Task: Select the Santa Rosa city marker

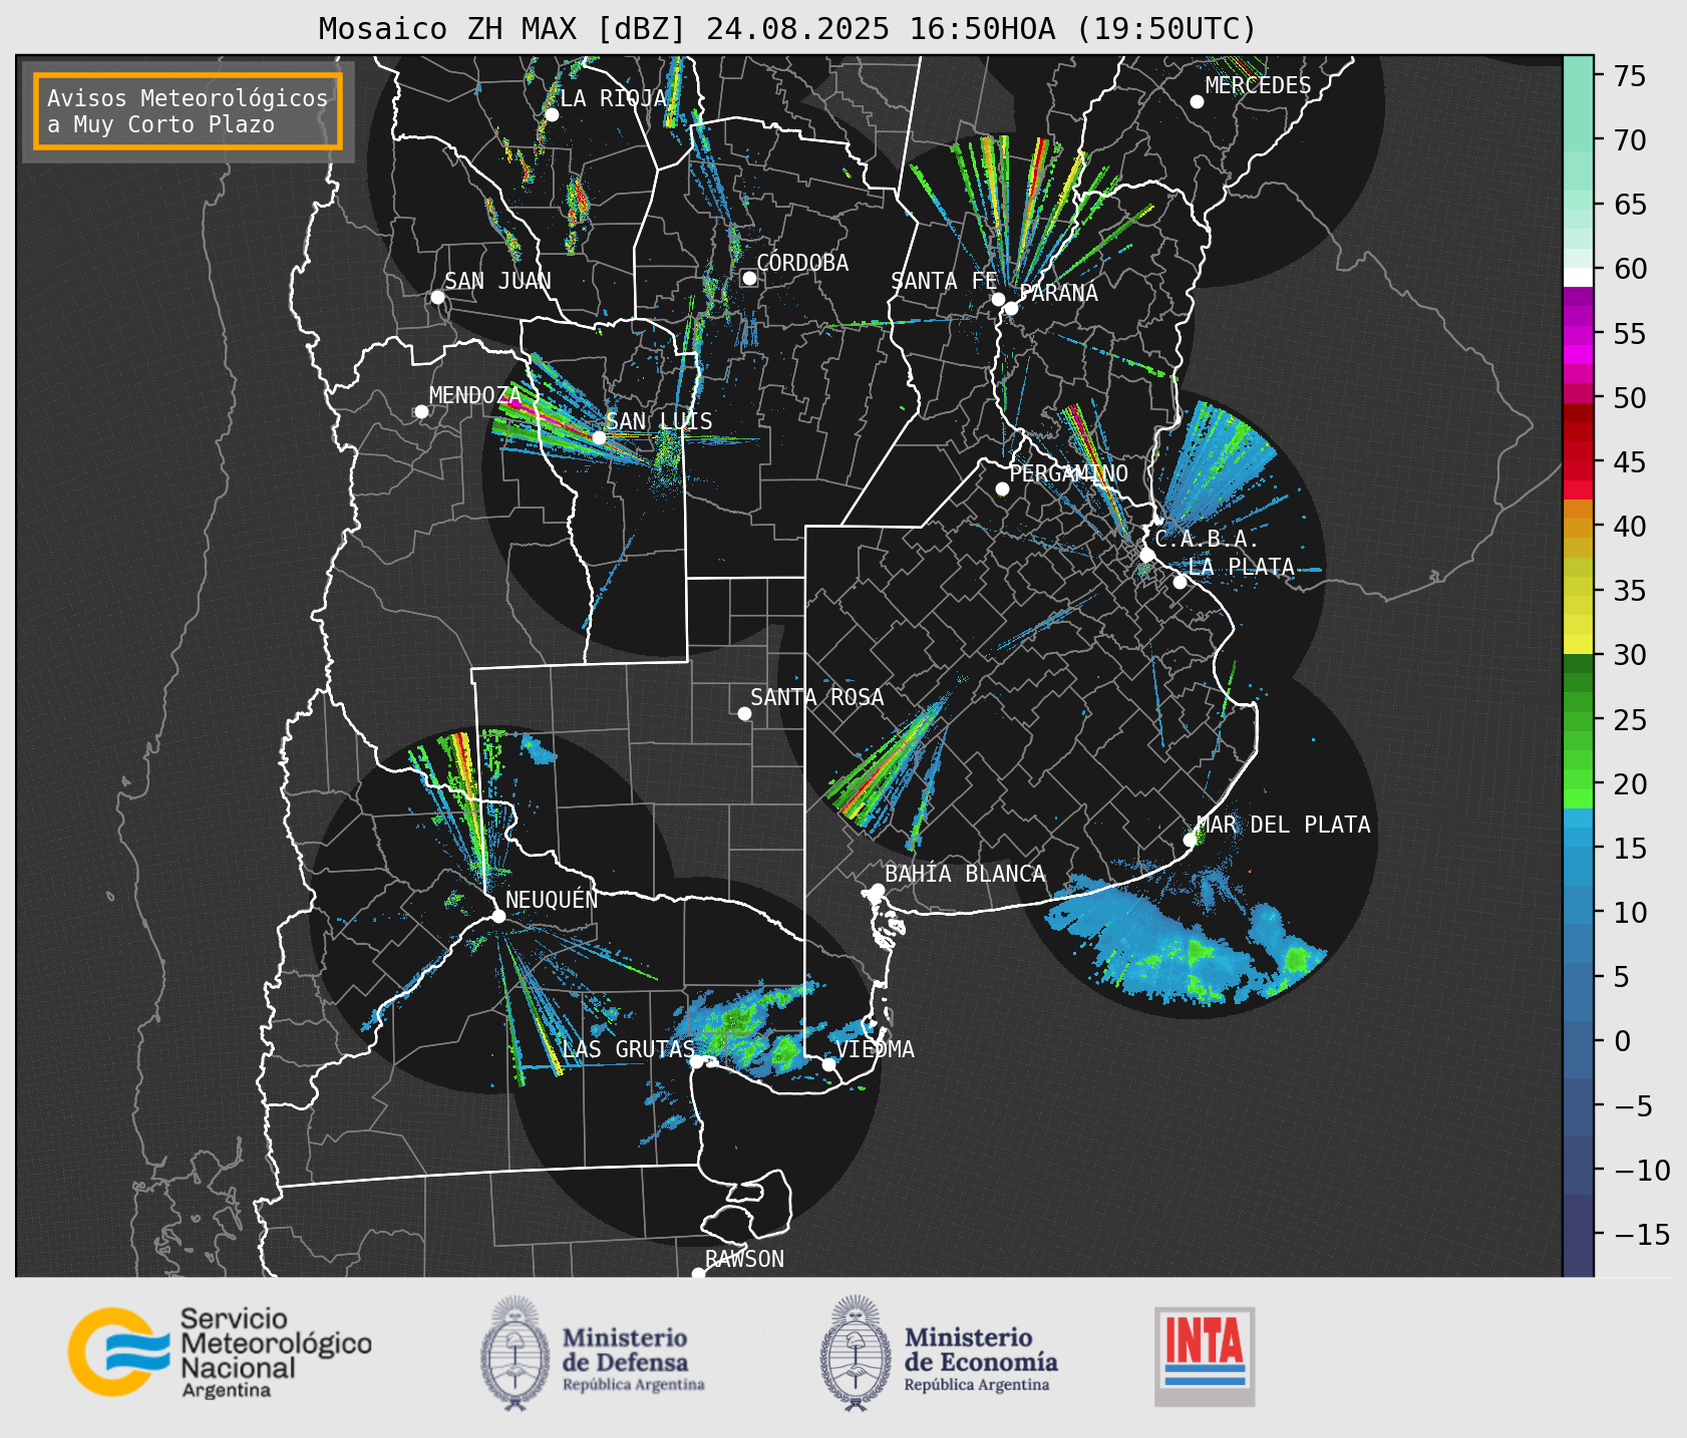Action: (744, 713)
